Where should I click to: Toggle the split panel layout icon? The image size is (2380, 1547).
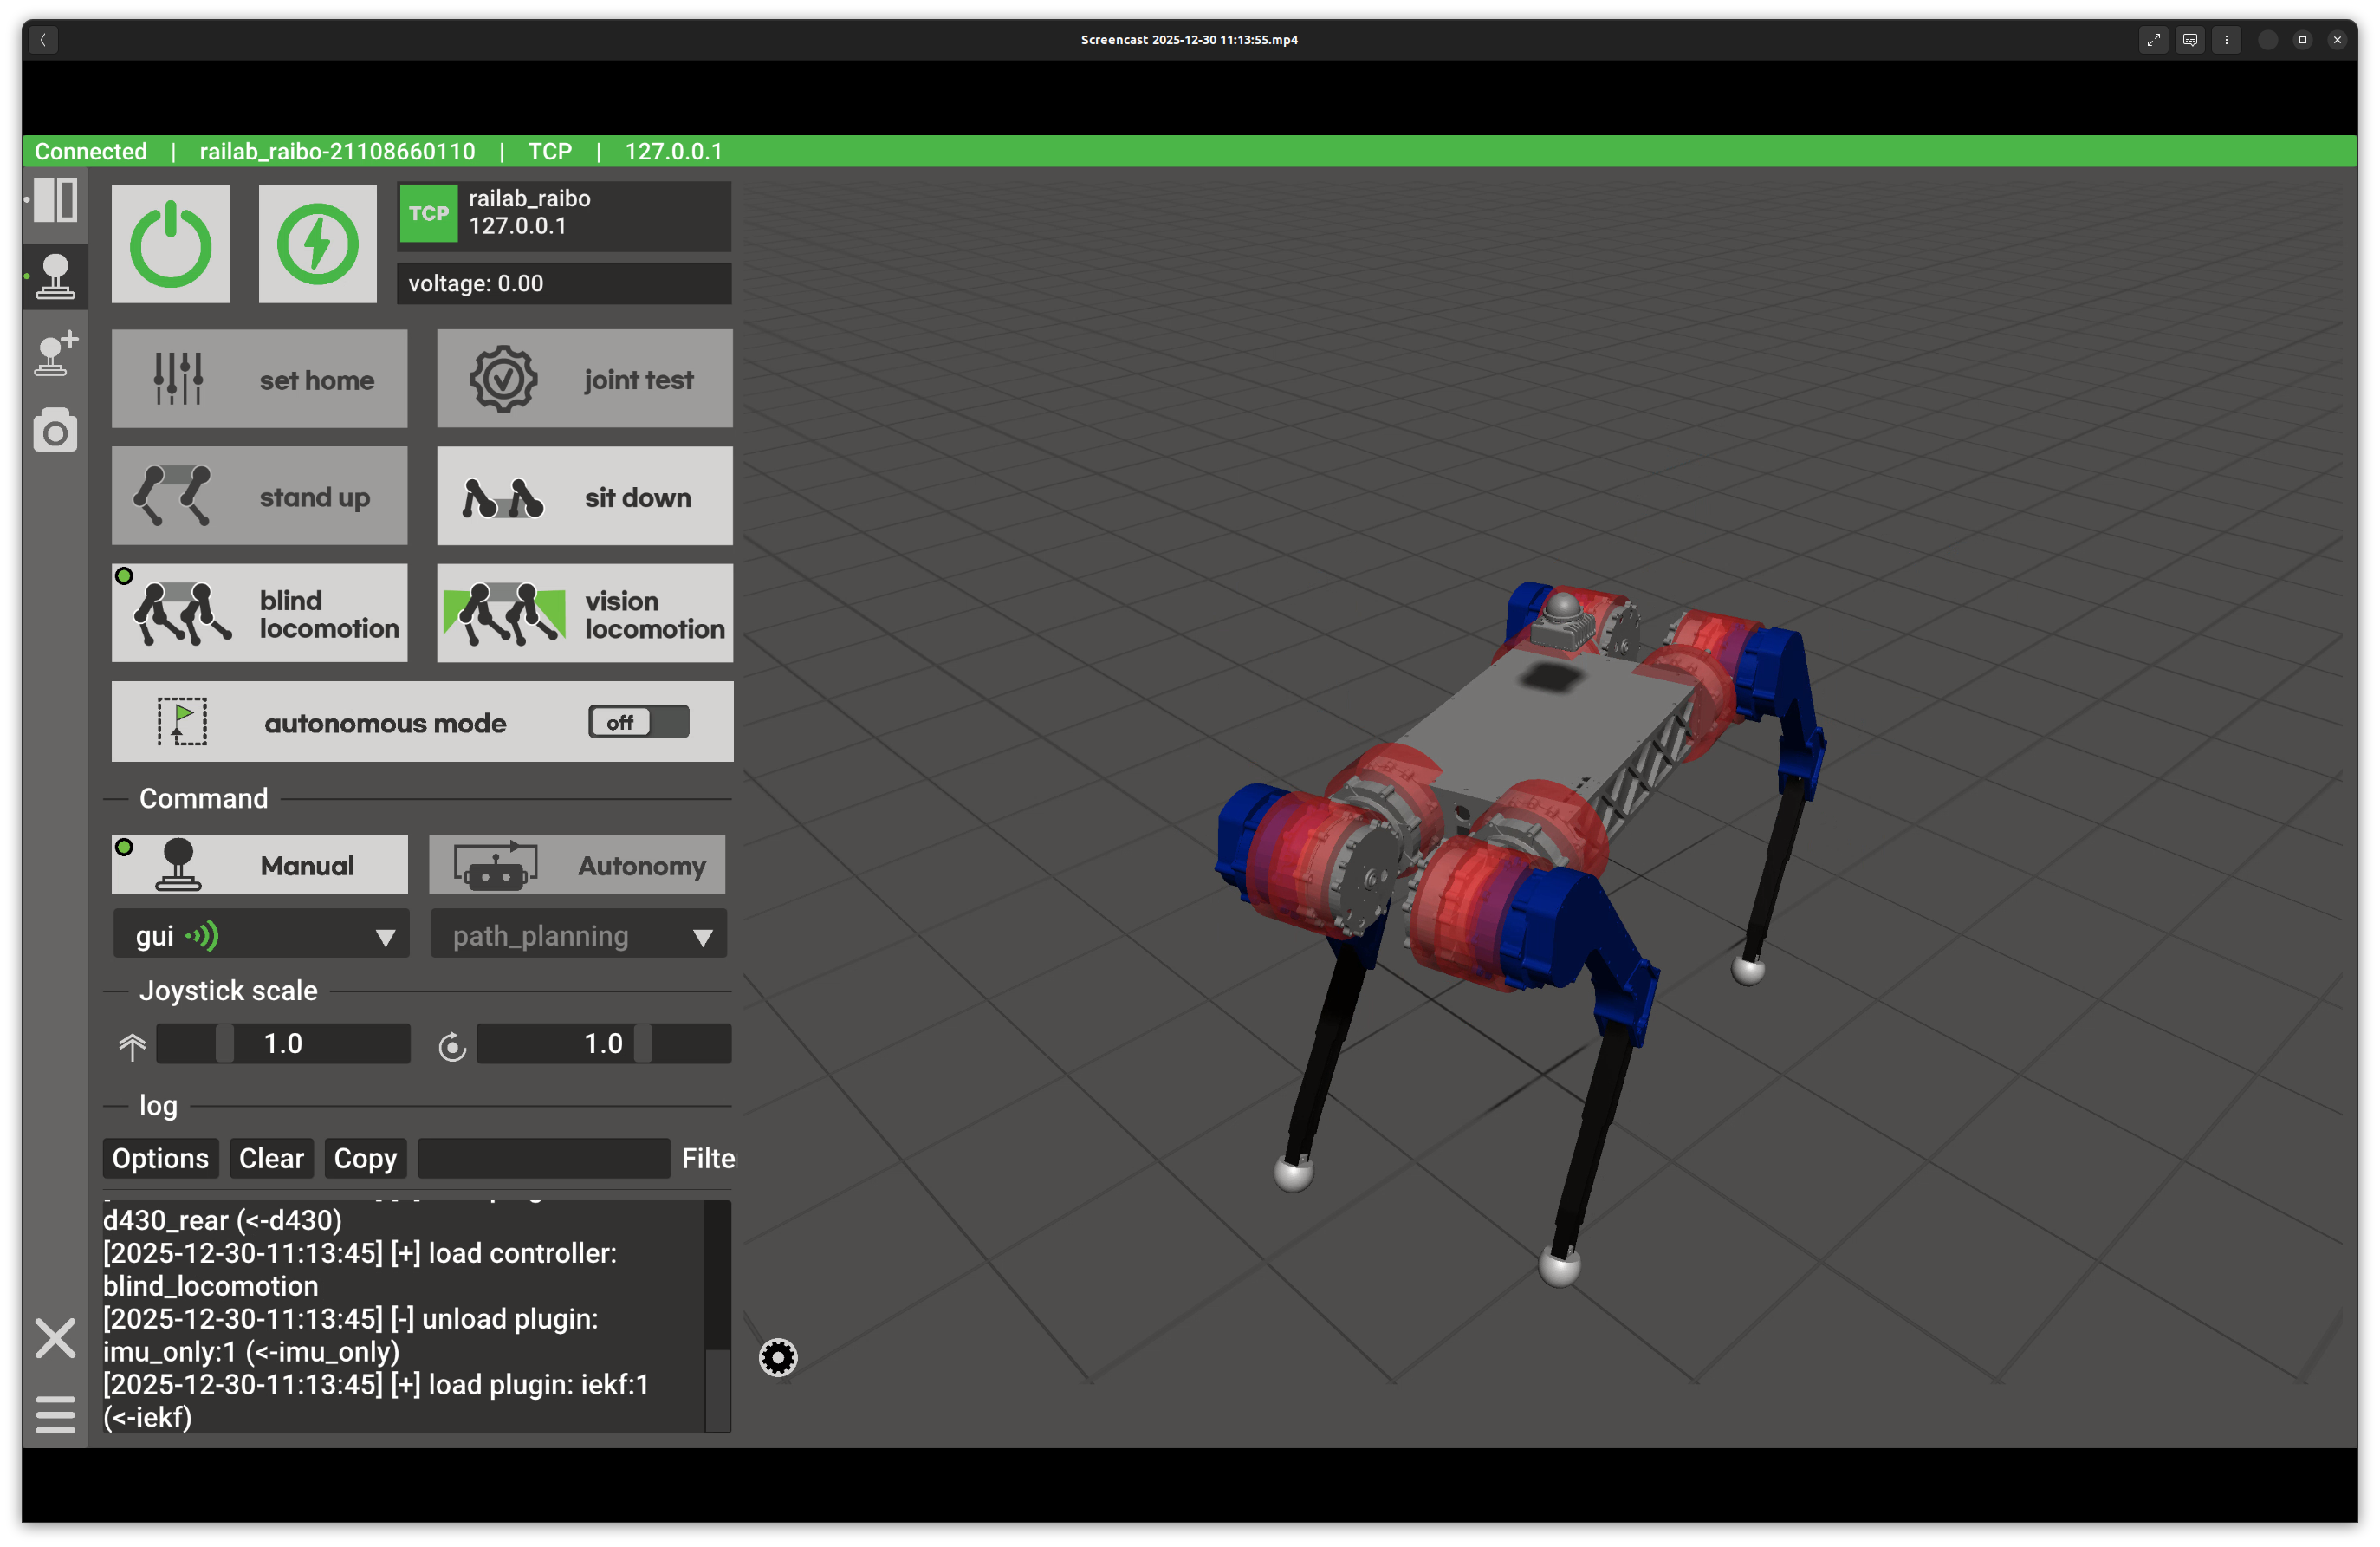pos(55,200)
